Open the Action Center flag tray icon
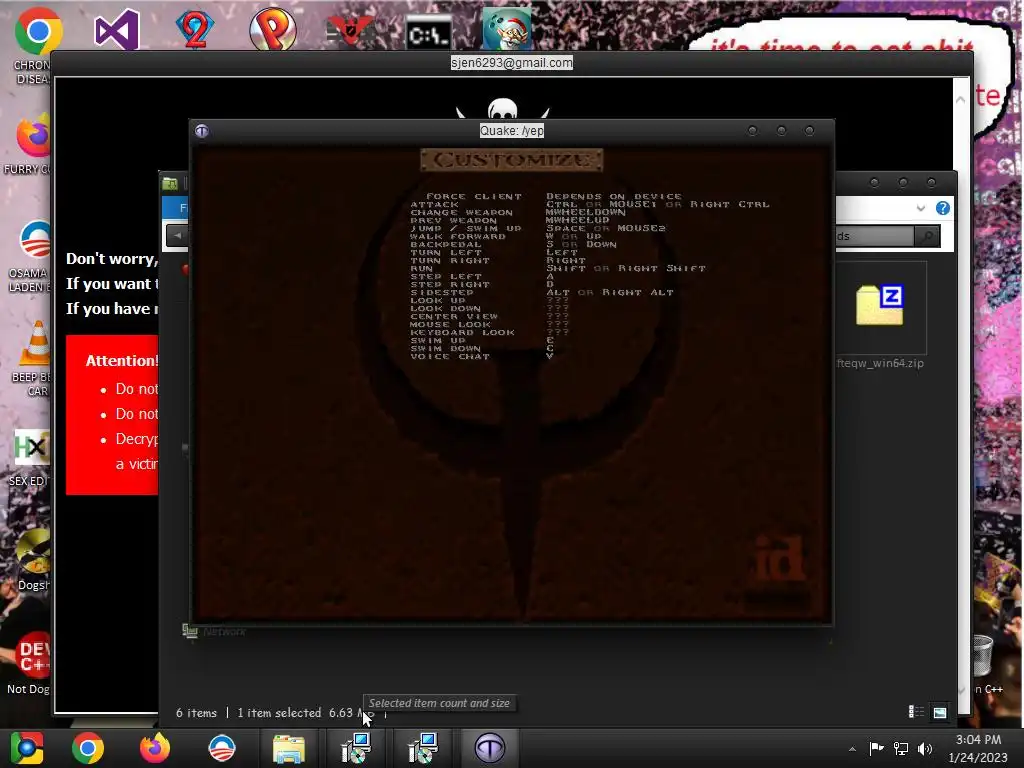Viewport: 1024px width, 768px height. [x=876, y=748]
